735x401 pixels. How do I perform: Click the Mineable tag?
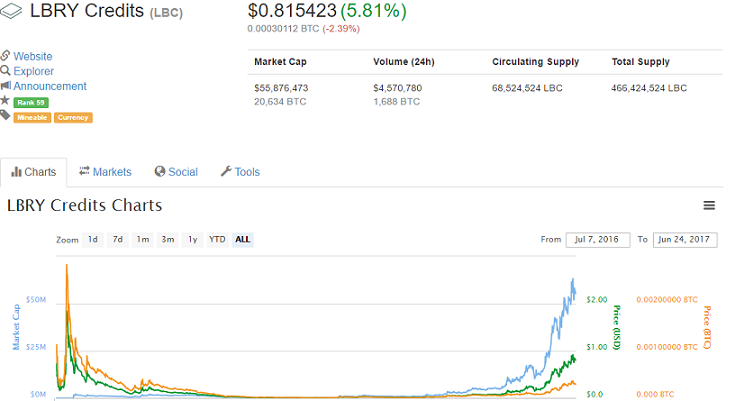[x=32, y=117]
